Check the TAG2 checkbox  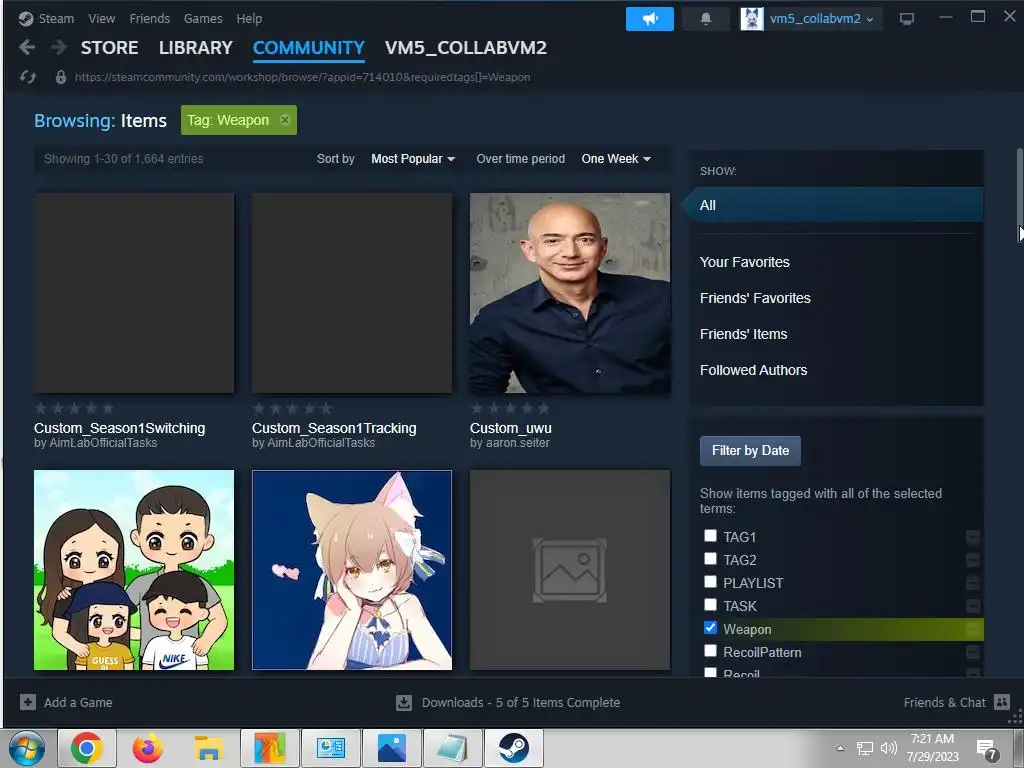click(x=711, y=559)
